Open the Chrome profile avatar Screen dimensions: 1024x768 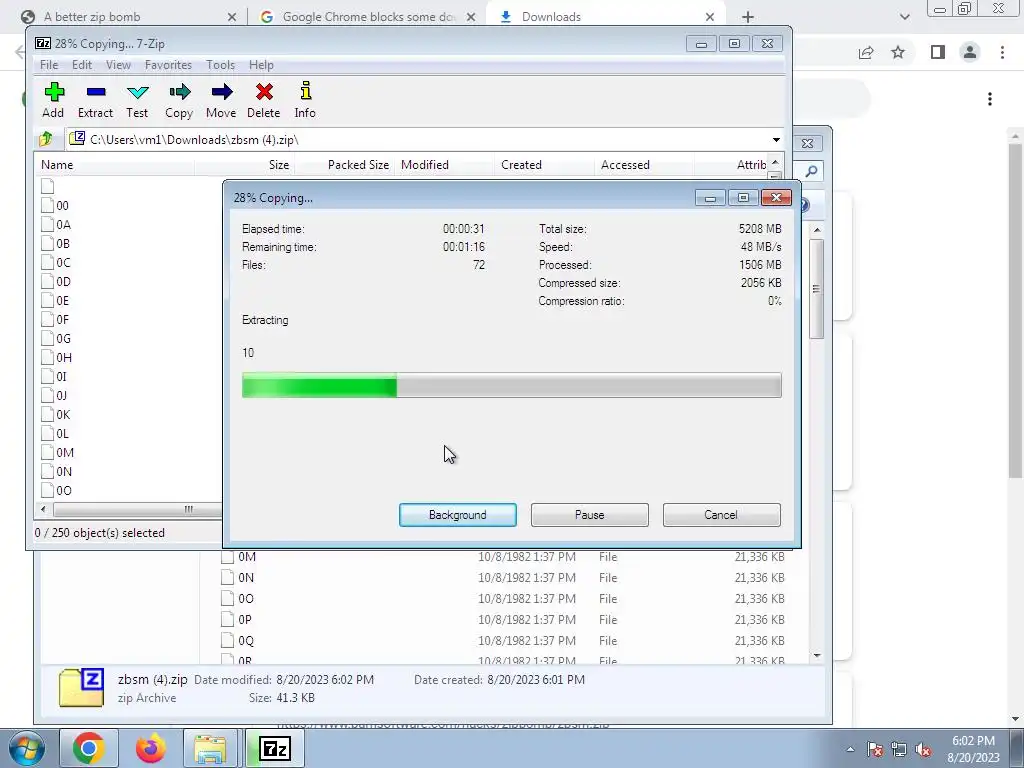pyautogui.click(x=970, y=53)
